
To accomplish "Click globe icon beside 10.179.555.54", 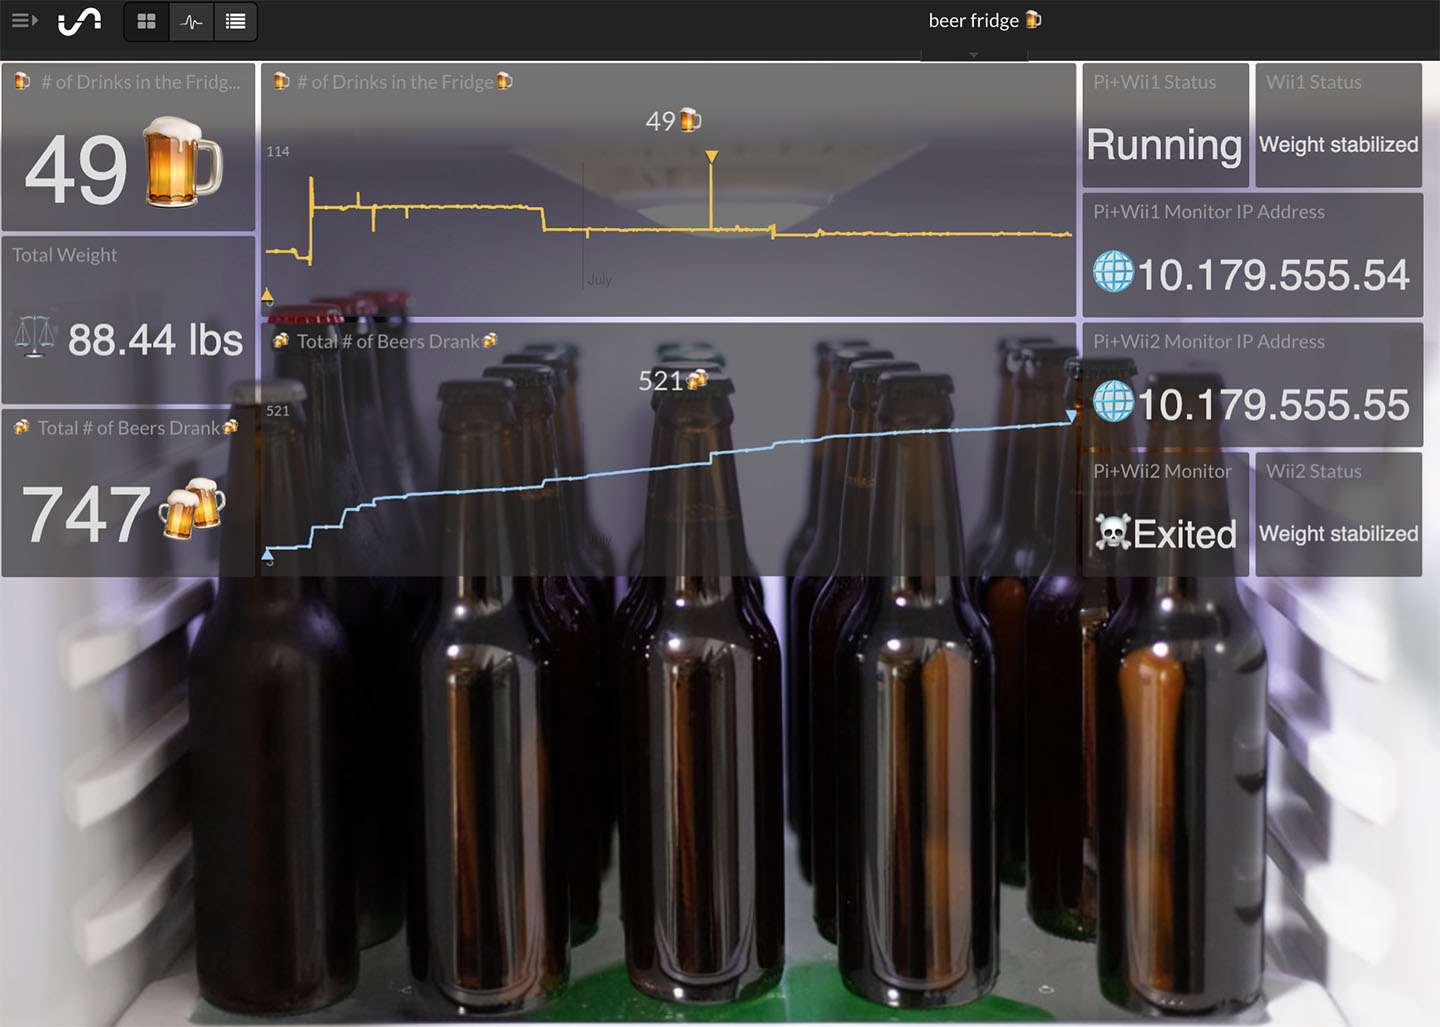I will coord(1113,271).
